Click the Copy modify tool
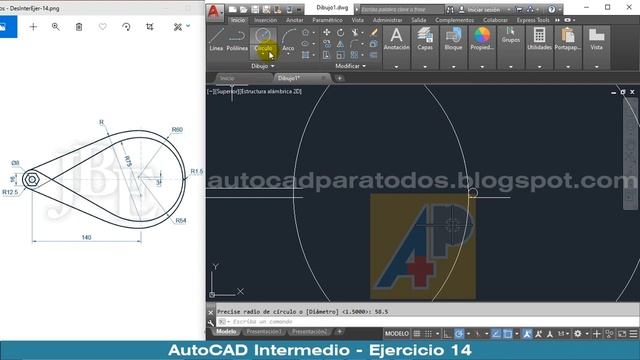 pyautogui.click(x=327, y=44)
